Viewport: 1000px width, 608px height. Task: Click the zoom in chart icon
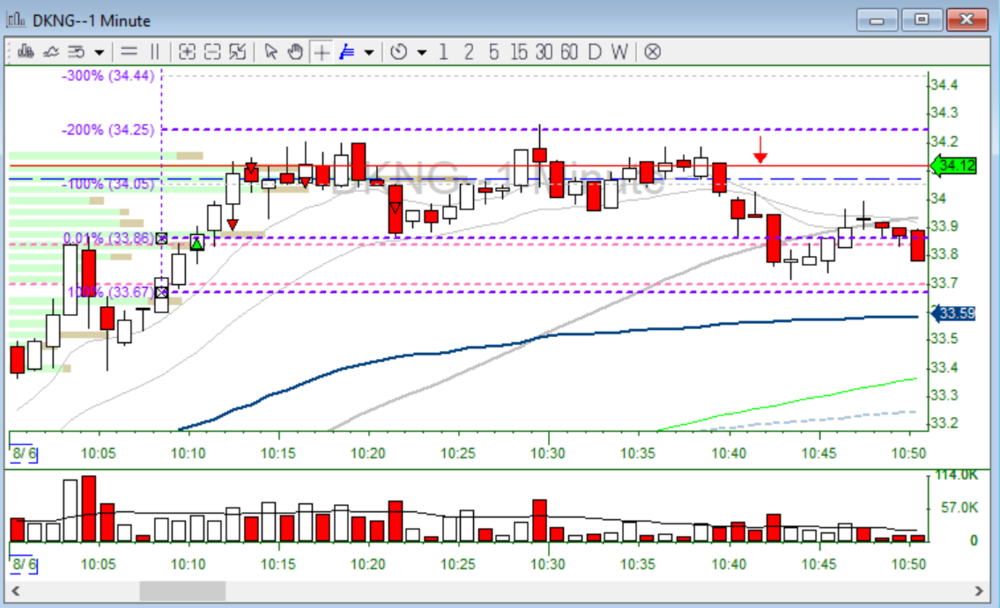[187, 51]
